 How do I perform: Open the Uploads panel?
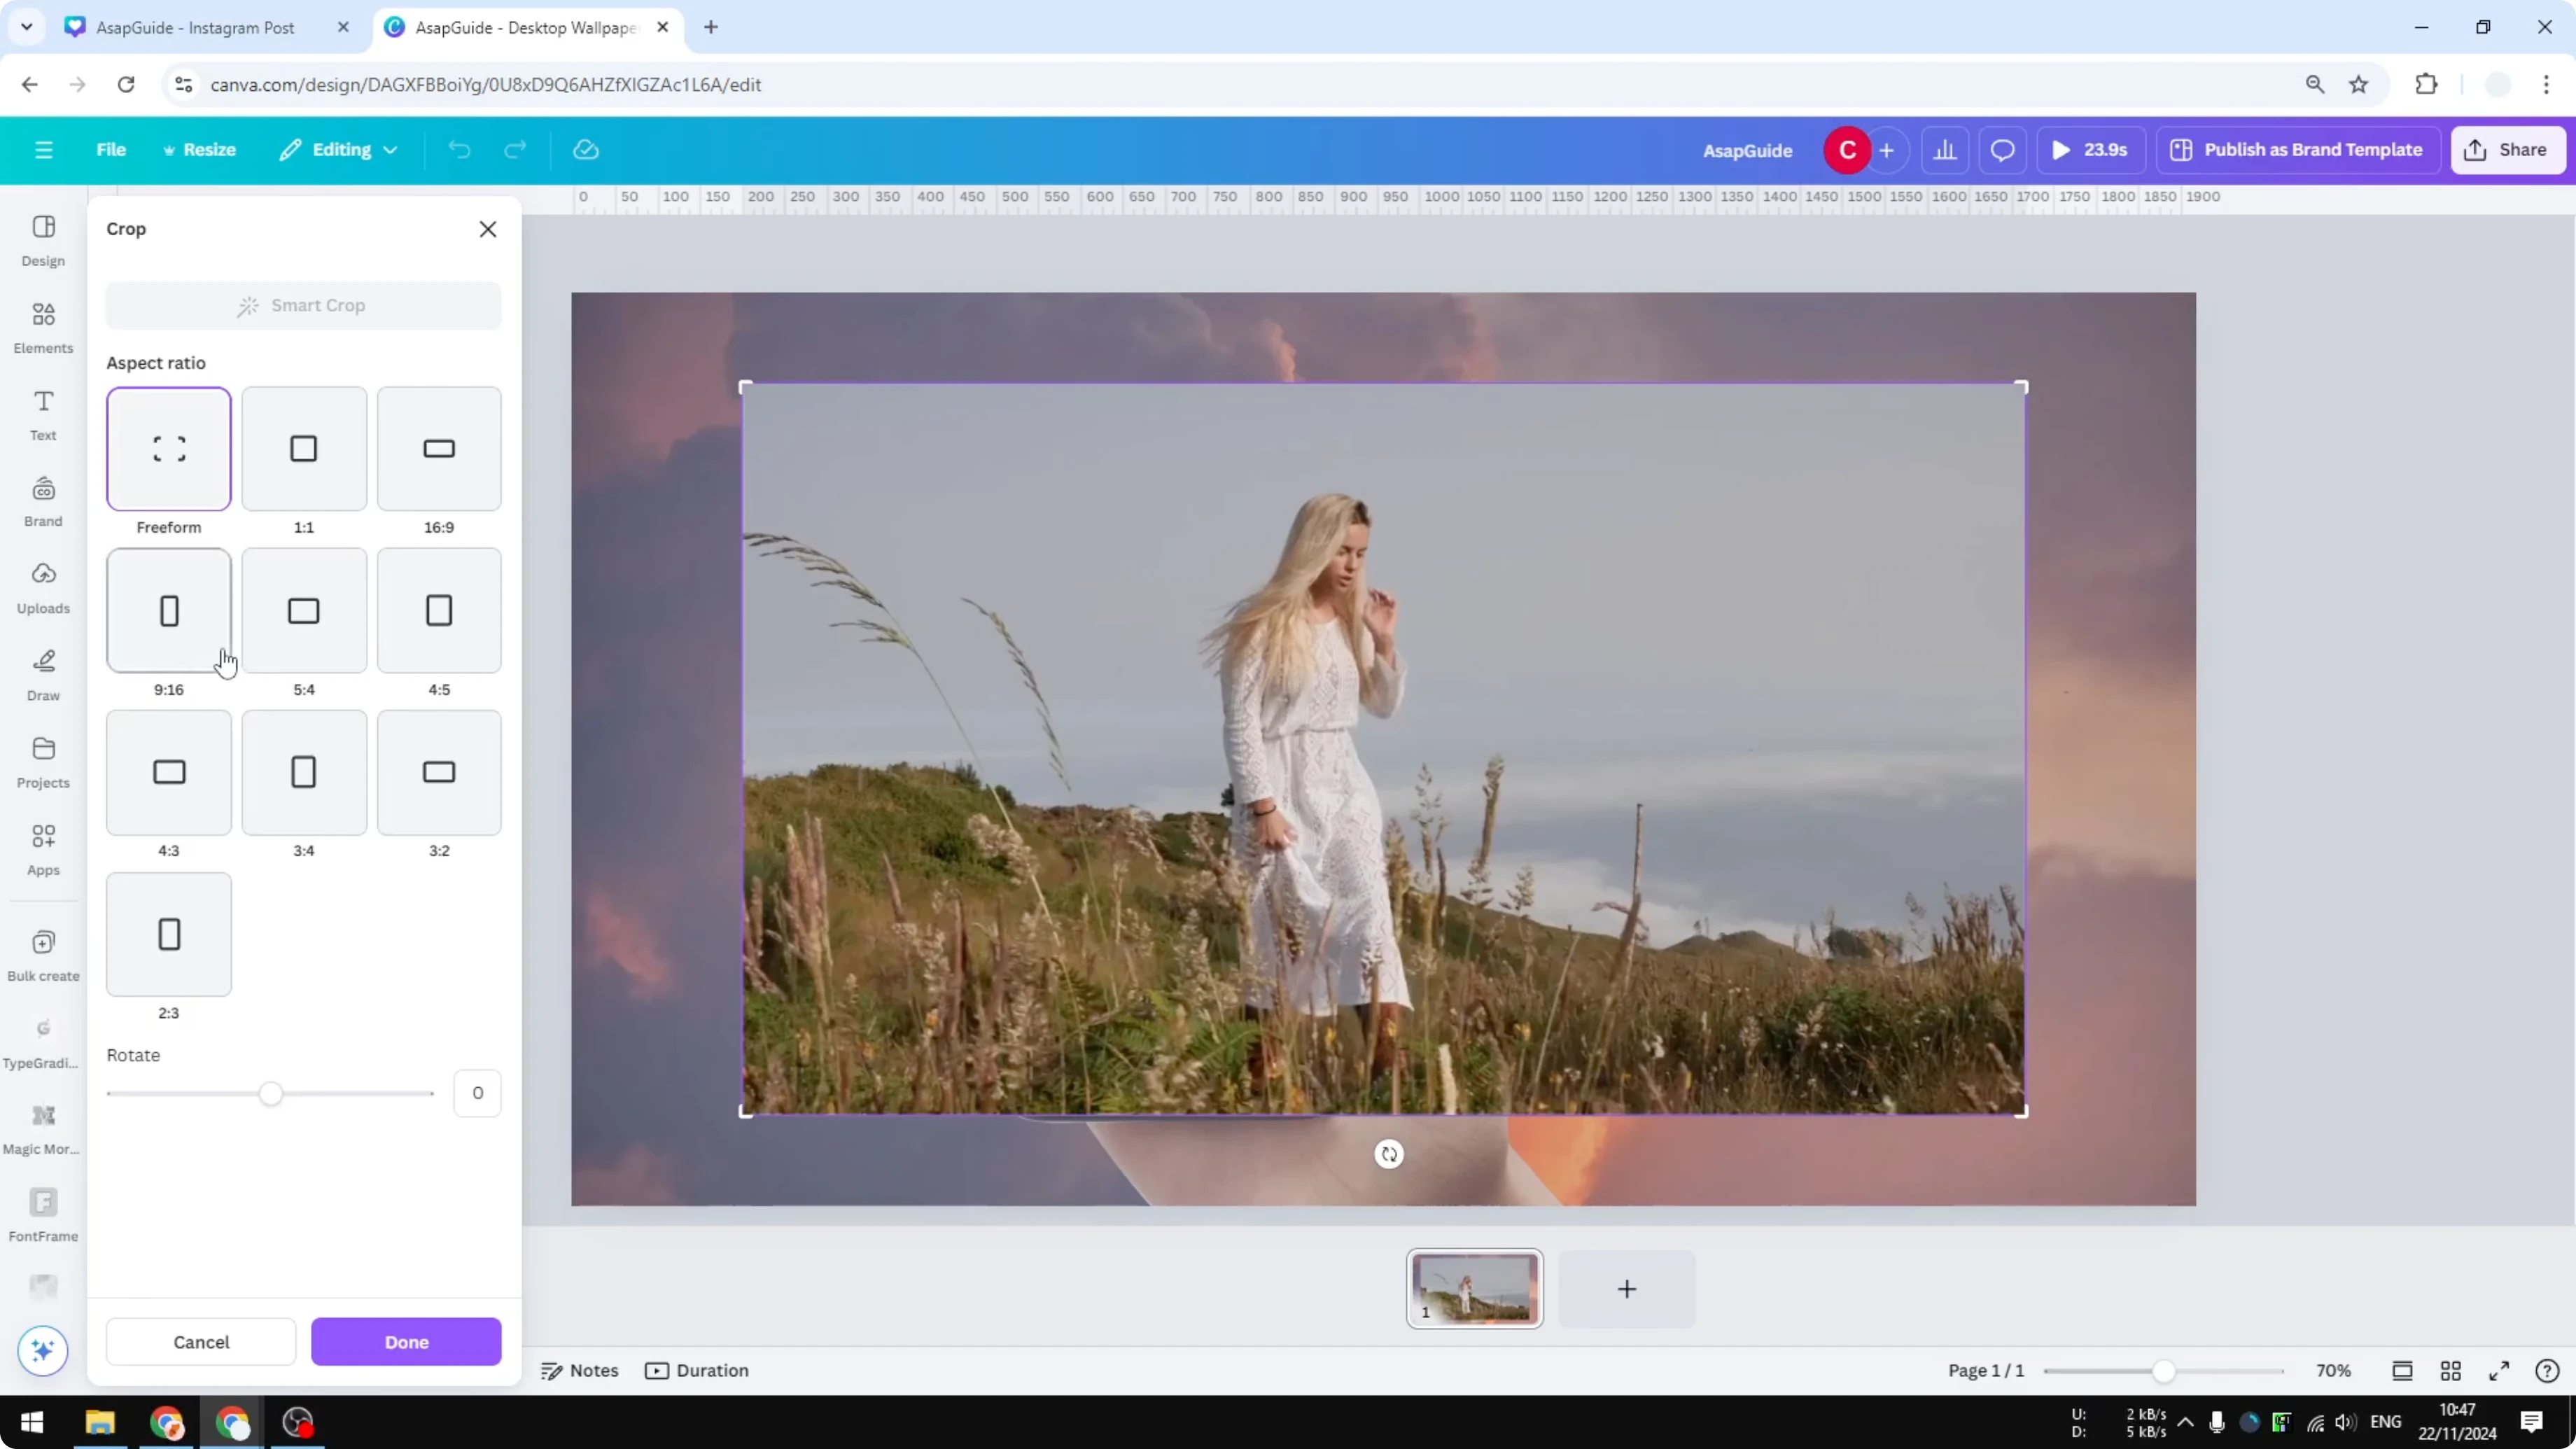42,586
